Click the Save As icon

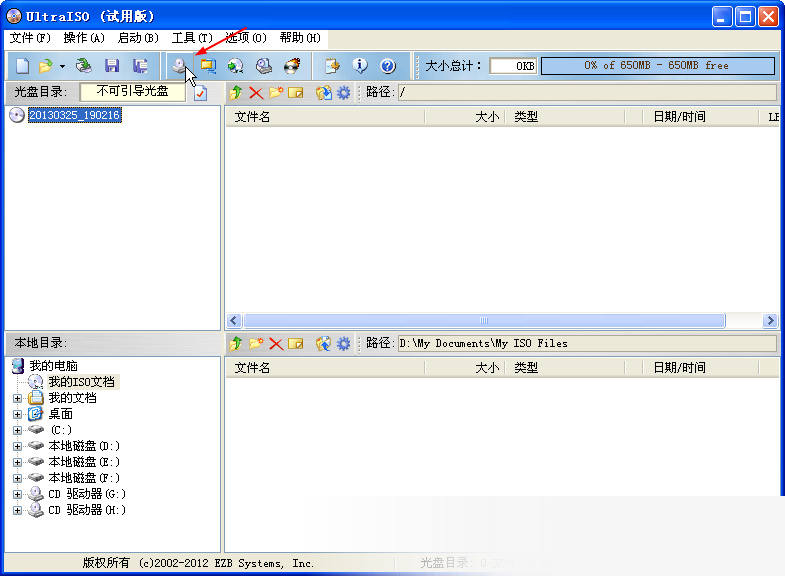(140, 66)
